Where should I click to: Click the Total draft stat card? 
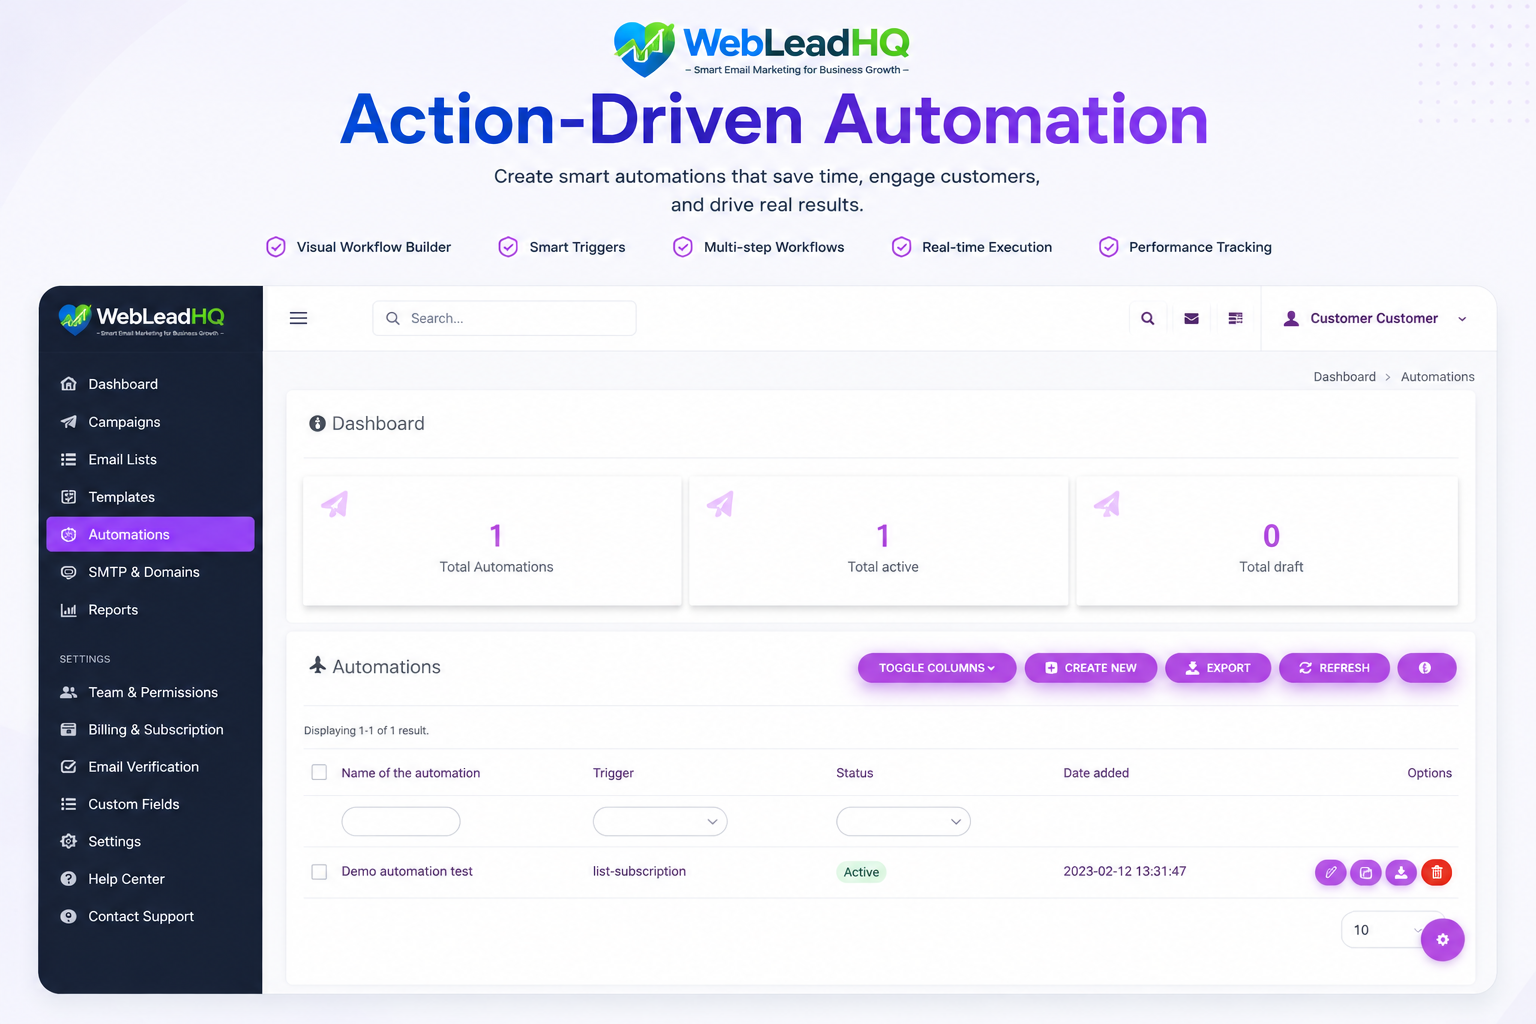(1267, 541)
